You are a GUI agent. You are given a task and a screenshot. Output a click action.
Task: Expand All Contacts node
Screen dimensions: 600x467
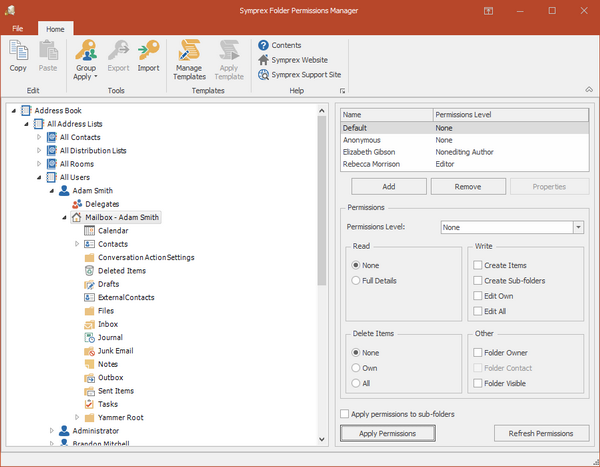click(x=39, y=137)
